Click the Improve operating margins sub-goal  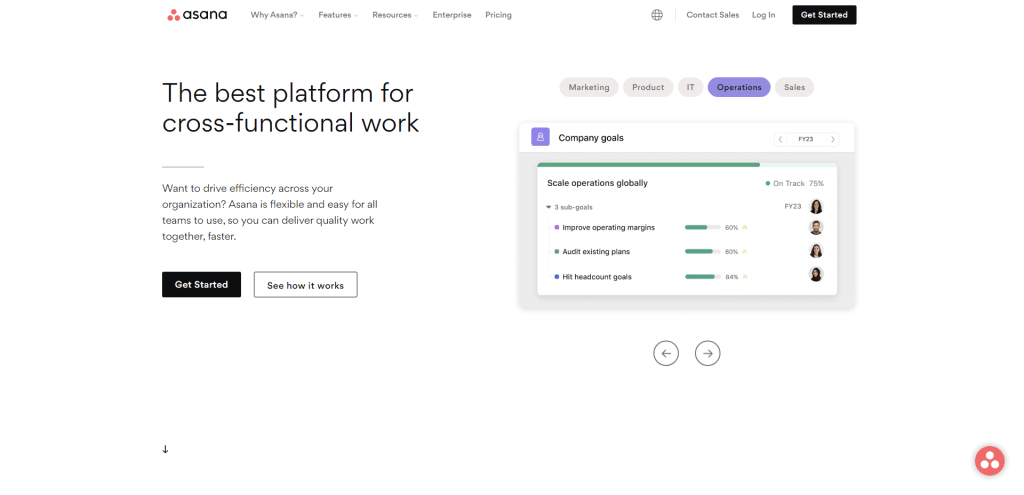[x=609, y=227]
